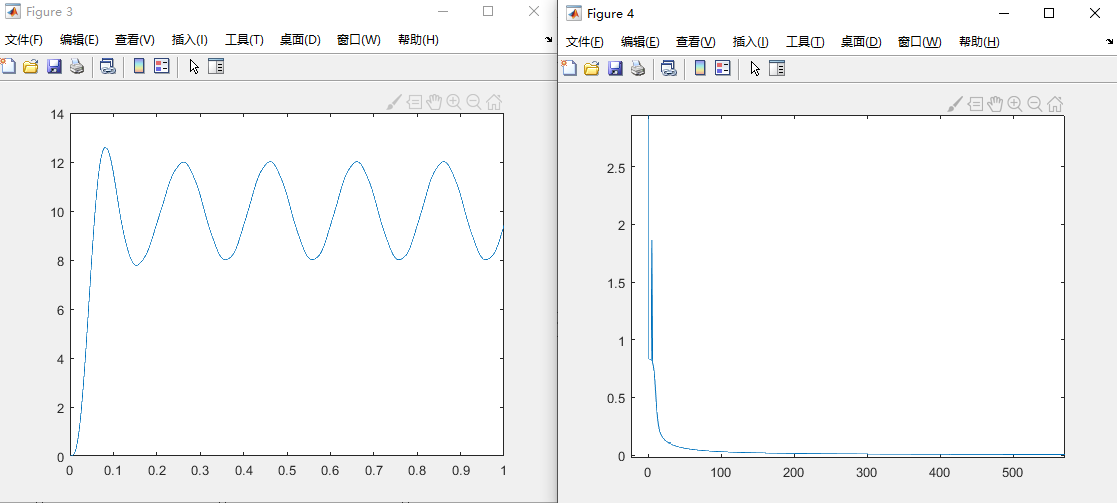This screenshot has height=503, width=1117.
Task: Click Open File icon in Figure 4 toolbar
Action: click(x=592, y=68)
